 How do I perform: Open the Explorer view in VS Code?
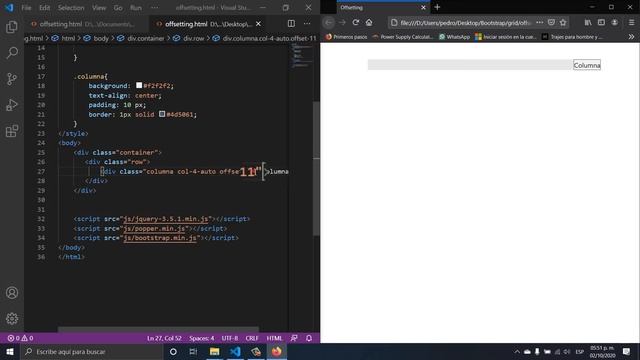(x=12, y=27)
